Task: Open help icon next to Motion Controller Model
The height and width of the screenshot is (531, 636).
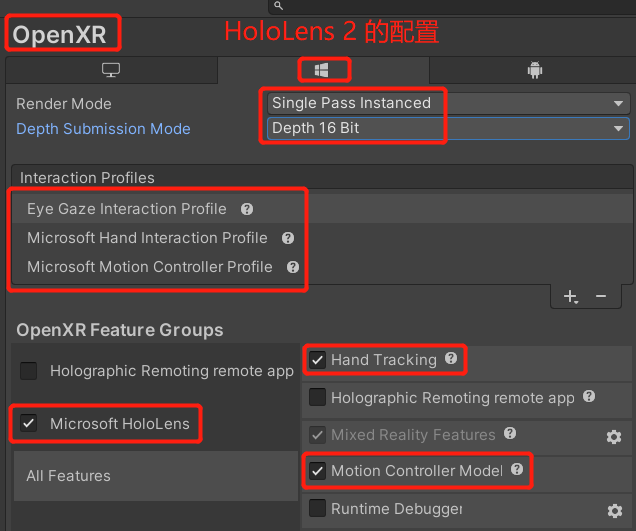Action: coord(517,470)
